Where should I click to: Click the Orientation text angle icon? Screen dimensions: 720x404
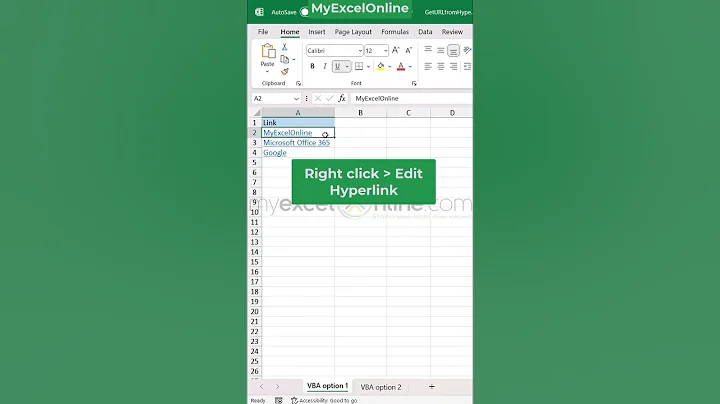click(x=467, y=50)
